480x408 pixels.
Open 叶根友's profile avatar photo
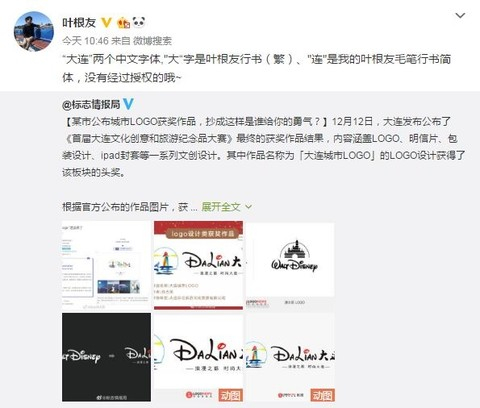pyautogui.click(x=34, y=31)
